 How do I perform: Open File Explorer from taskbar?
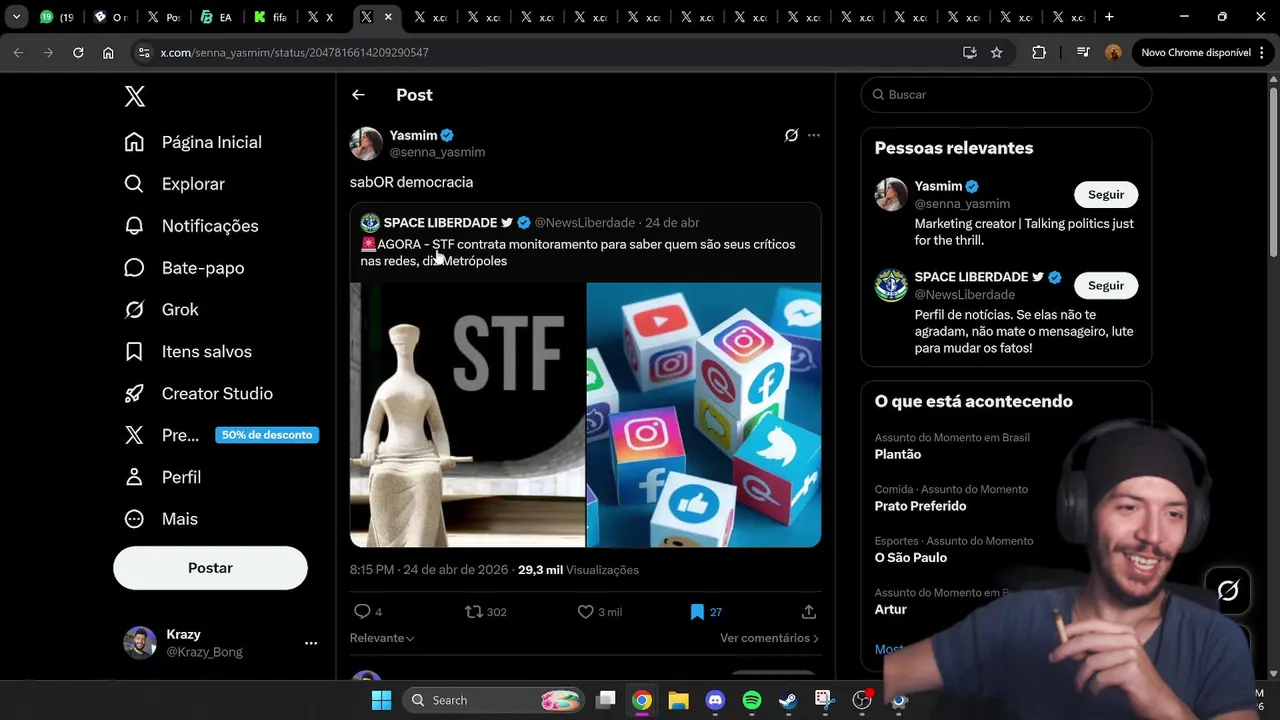[x=678, y=701]
